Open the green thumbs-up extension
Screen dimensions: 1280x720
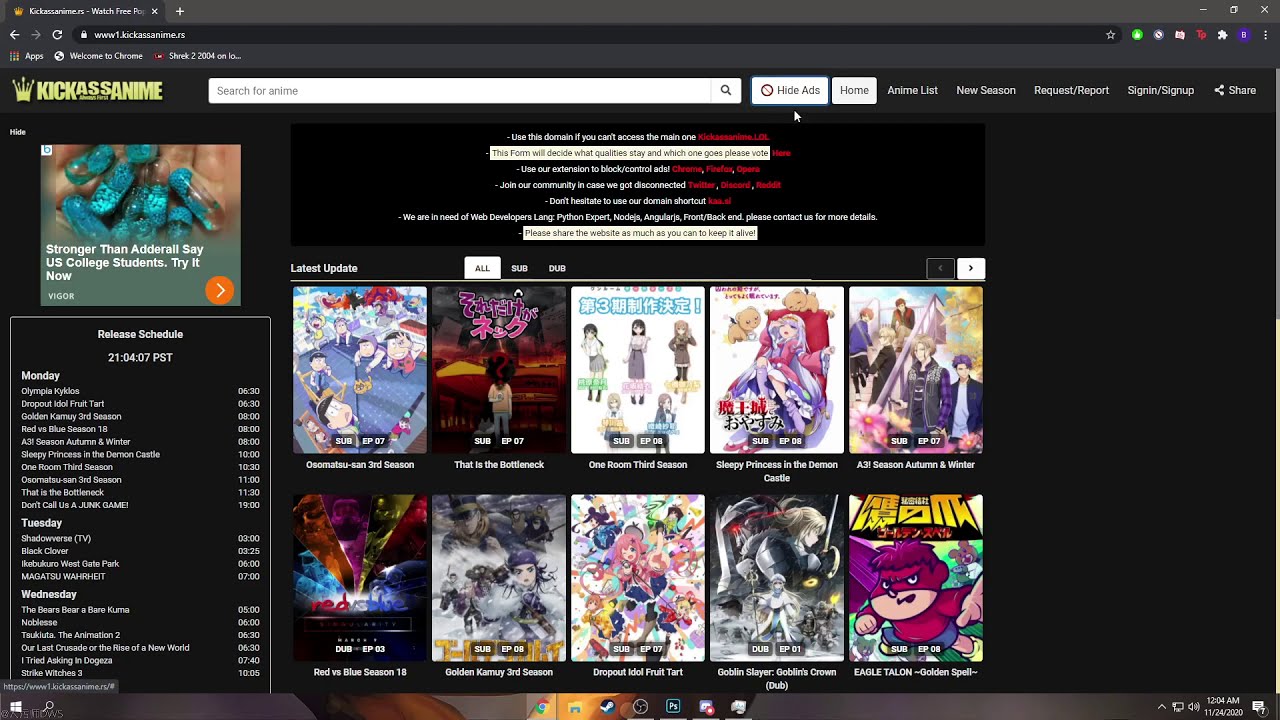1137,34
